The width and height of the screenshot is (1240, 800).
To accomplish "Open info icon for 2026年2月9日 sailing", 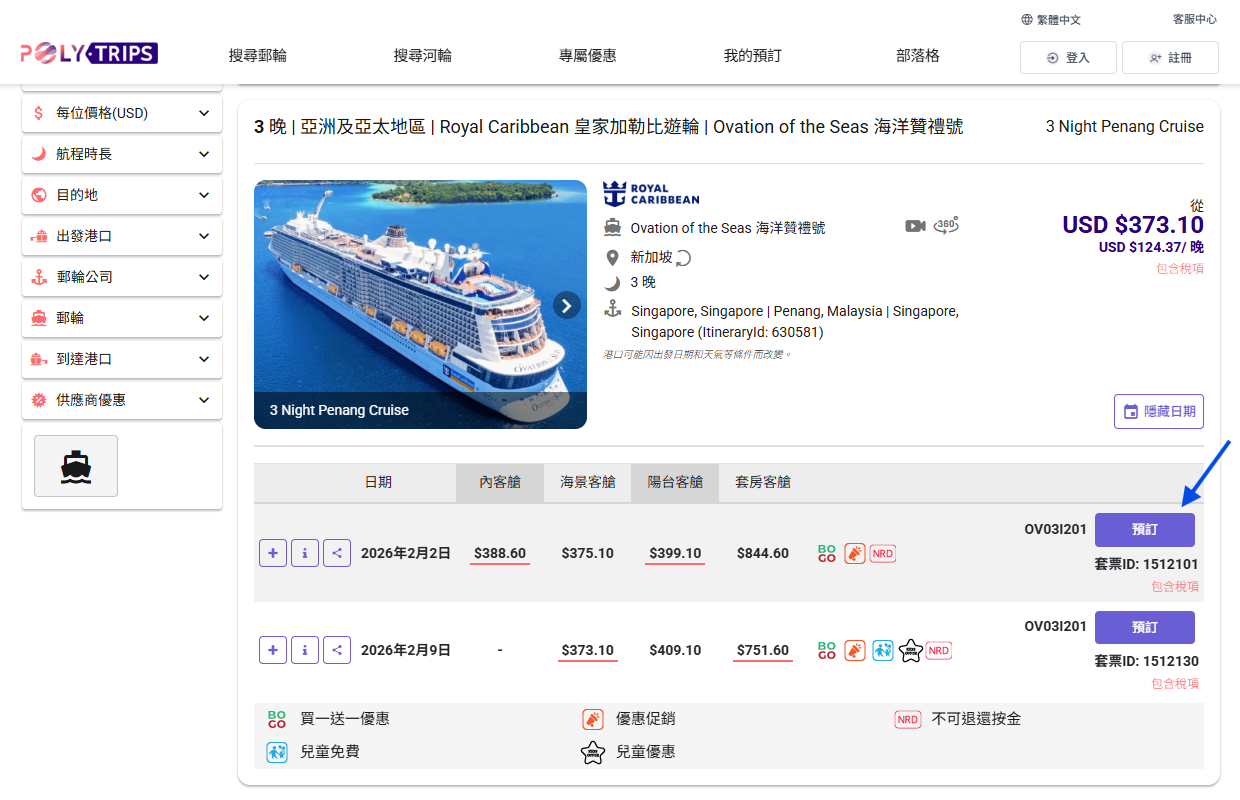I will [305, 650].
